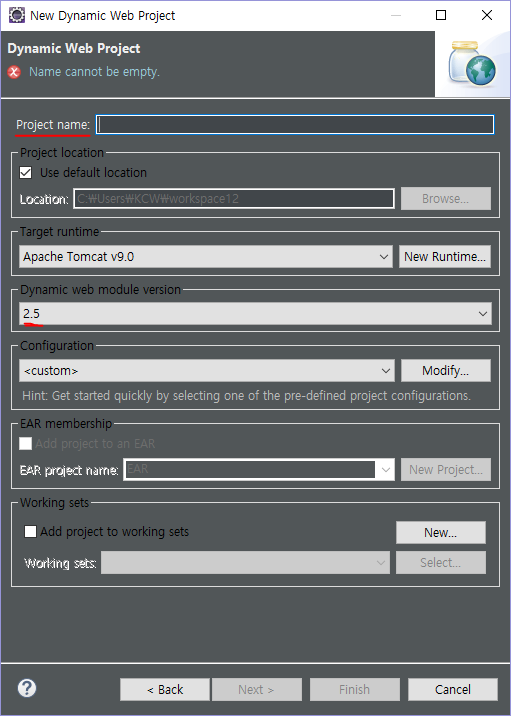
Task: Click the New Project... EAR button
Action: (446, 469)
